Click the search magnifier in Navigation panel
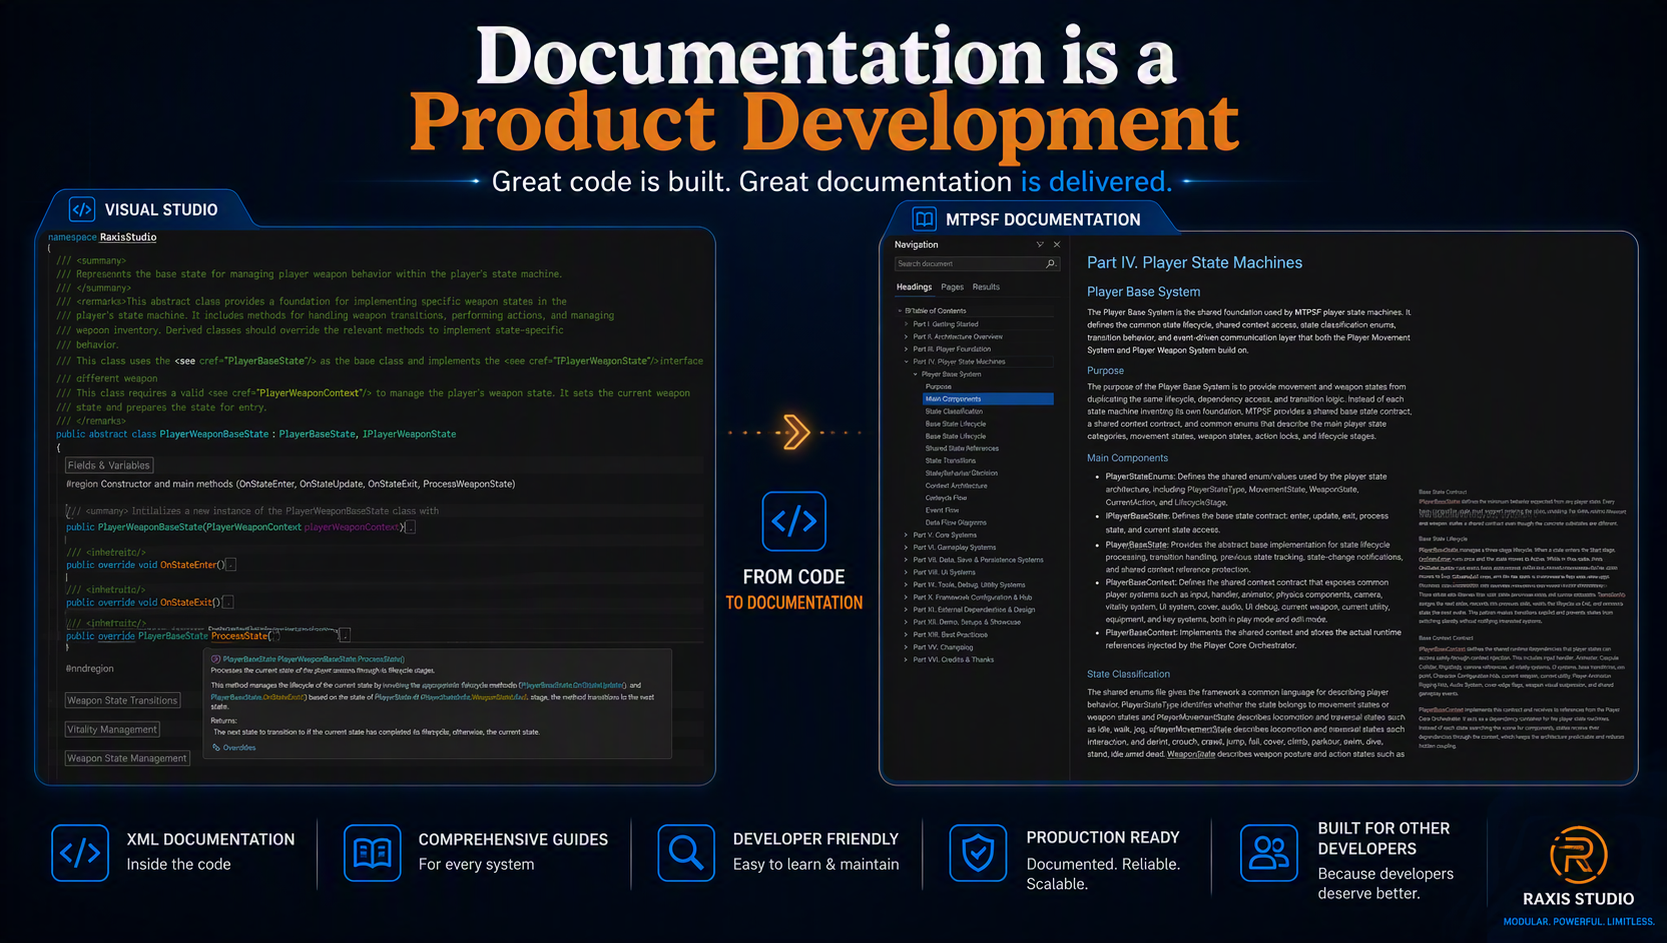 tap(1050, 264)
